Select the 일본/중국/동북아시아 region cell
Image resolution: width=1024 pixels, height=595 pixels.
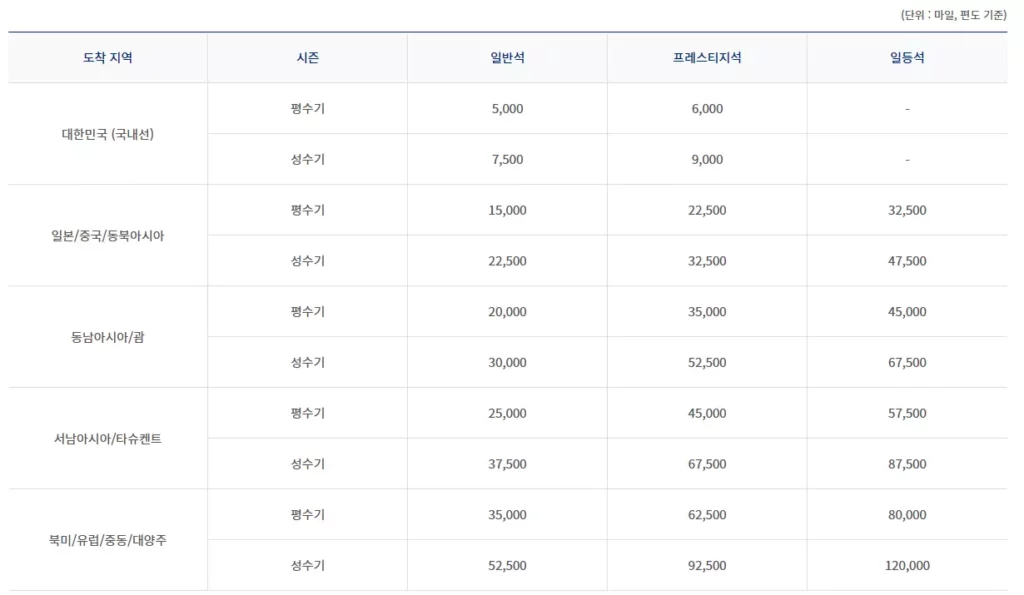coord(108,236)
